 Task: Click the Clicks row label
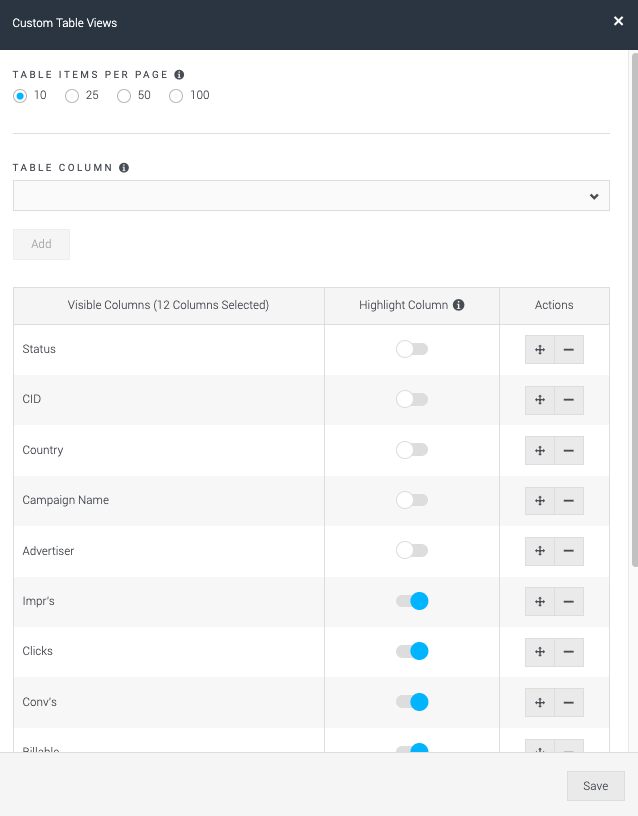37,651
